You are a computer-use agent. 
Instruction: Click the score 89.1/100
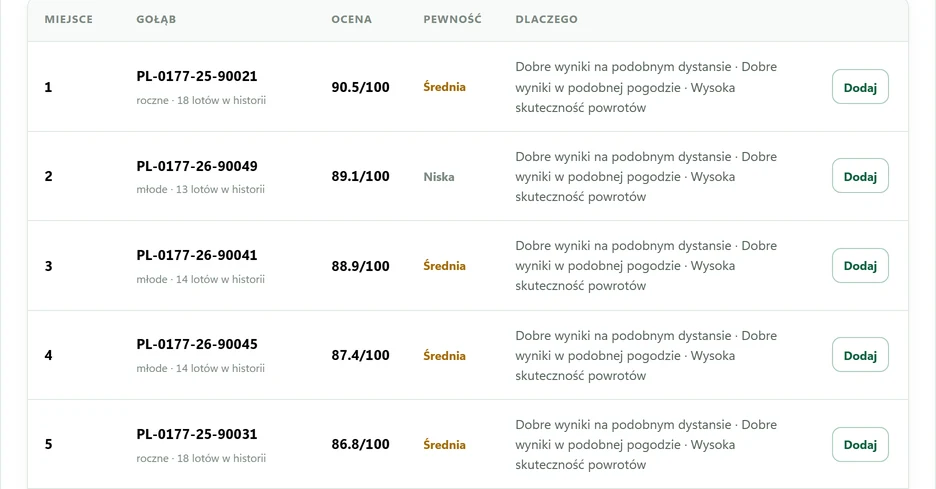pyautogui.click(x=361, y=176)
